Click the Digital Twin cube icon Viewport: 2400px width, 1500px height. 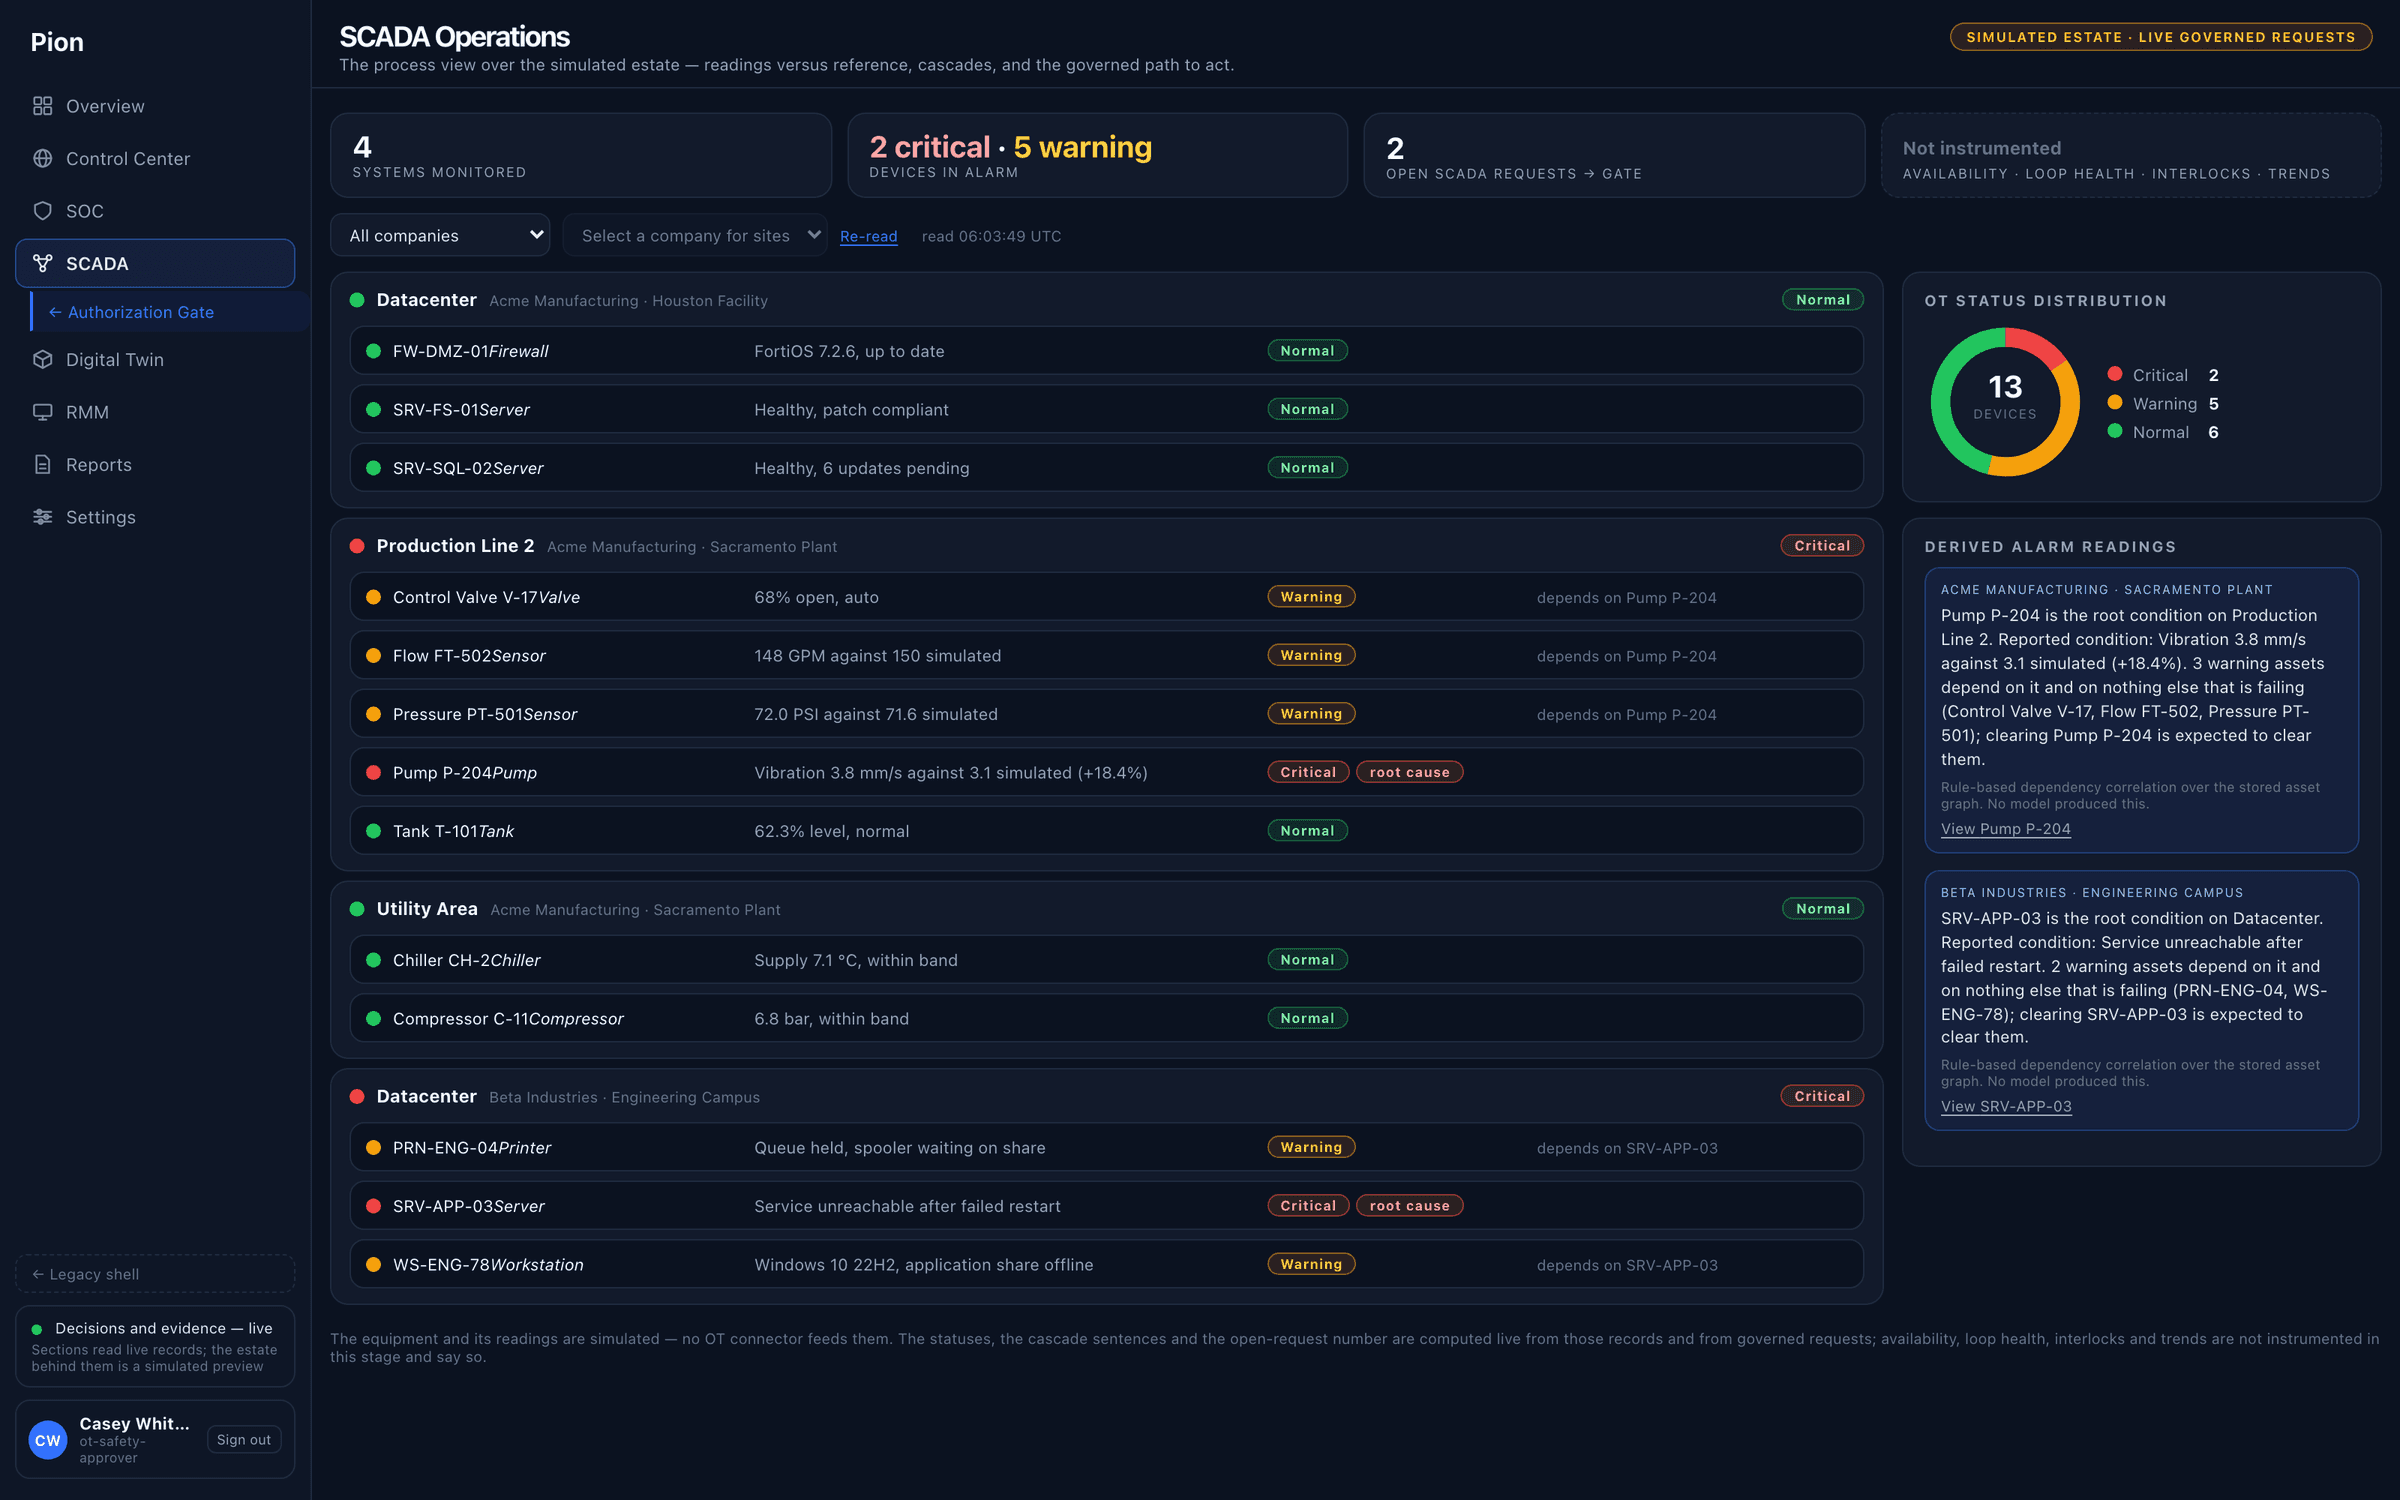coord(42,359)
